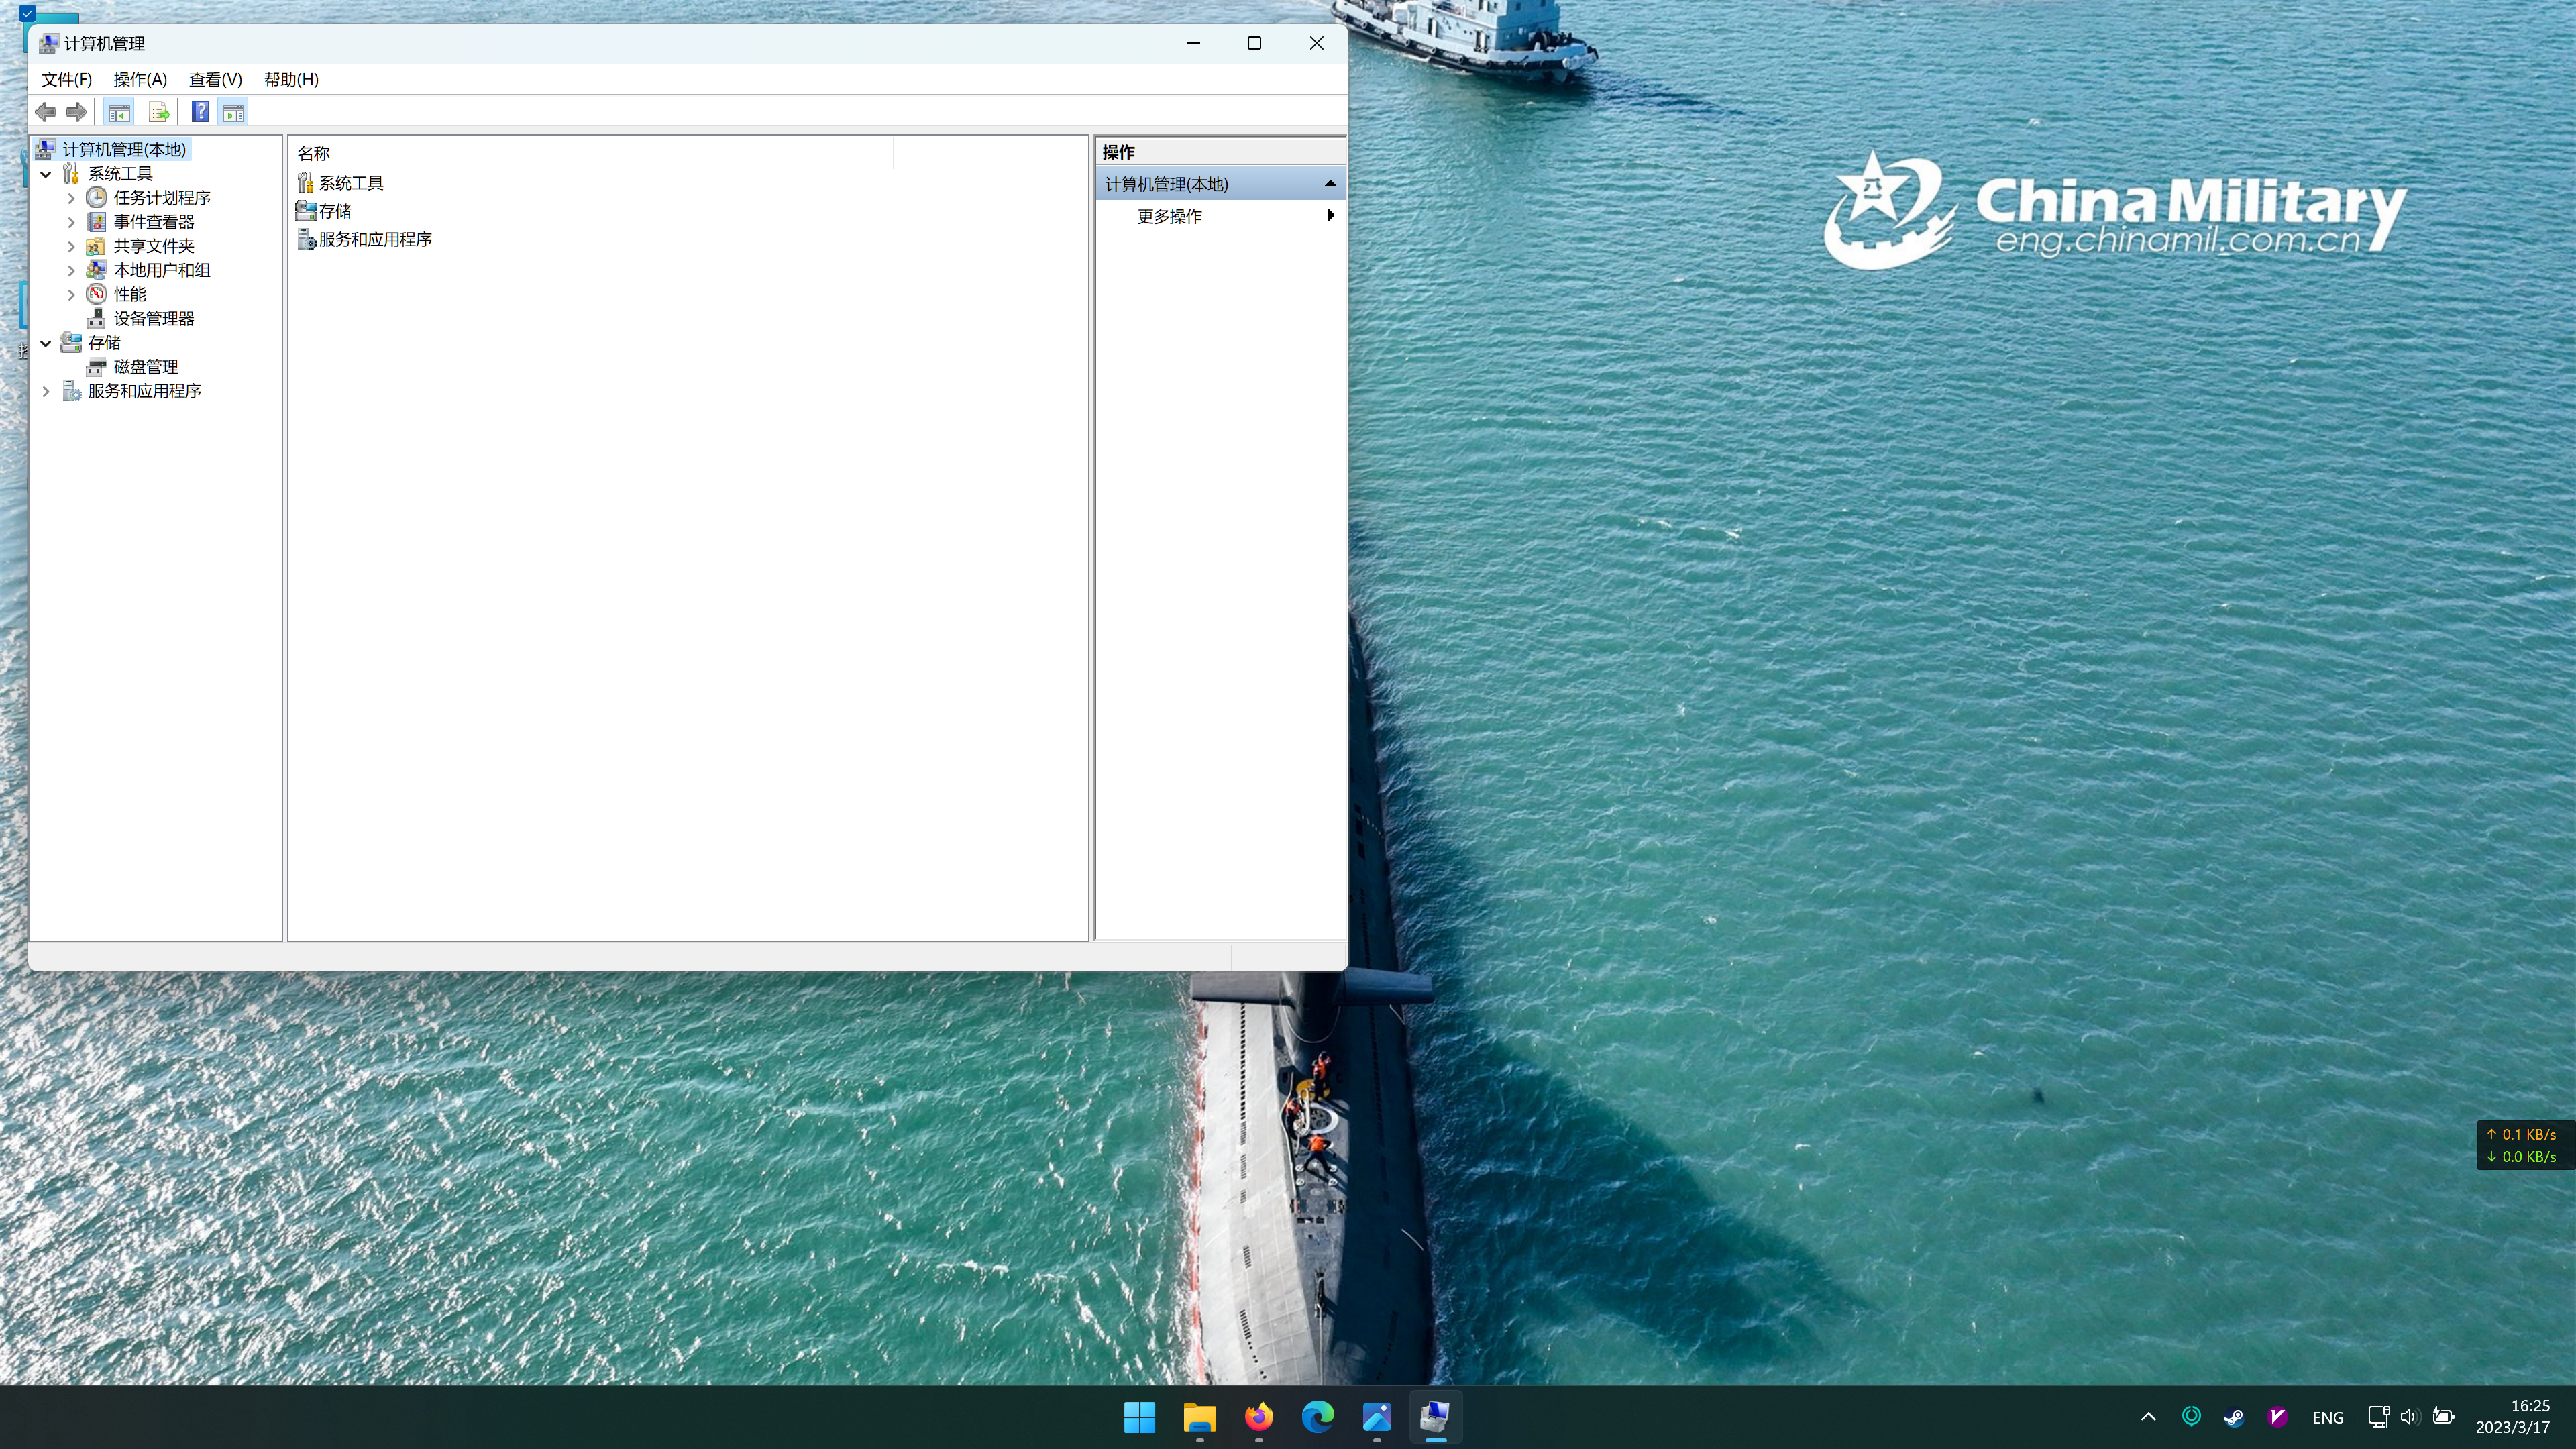This screenshot has width=2576, height=1449.
Task: Click the toolbar Forward arrow
Action: (x=76, y=112)
